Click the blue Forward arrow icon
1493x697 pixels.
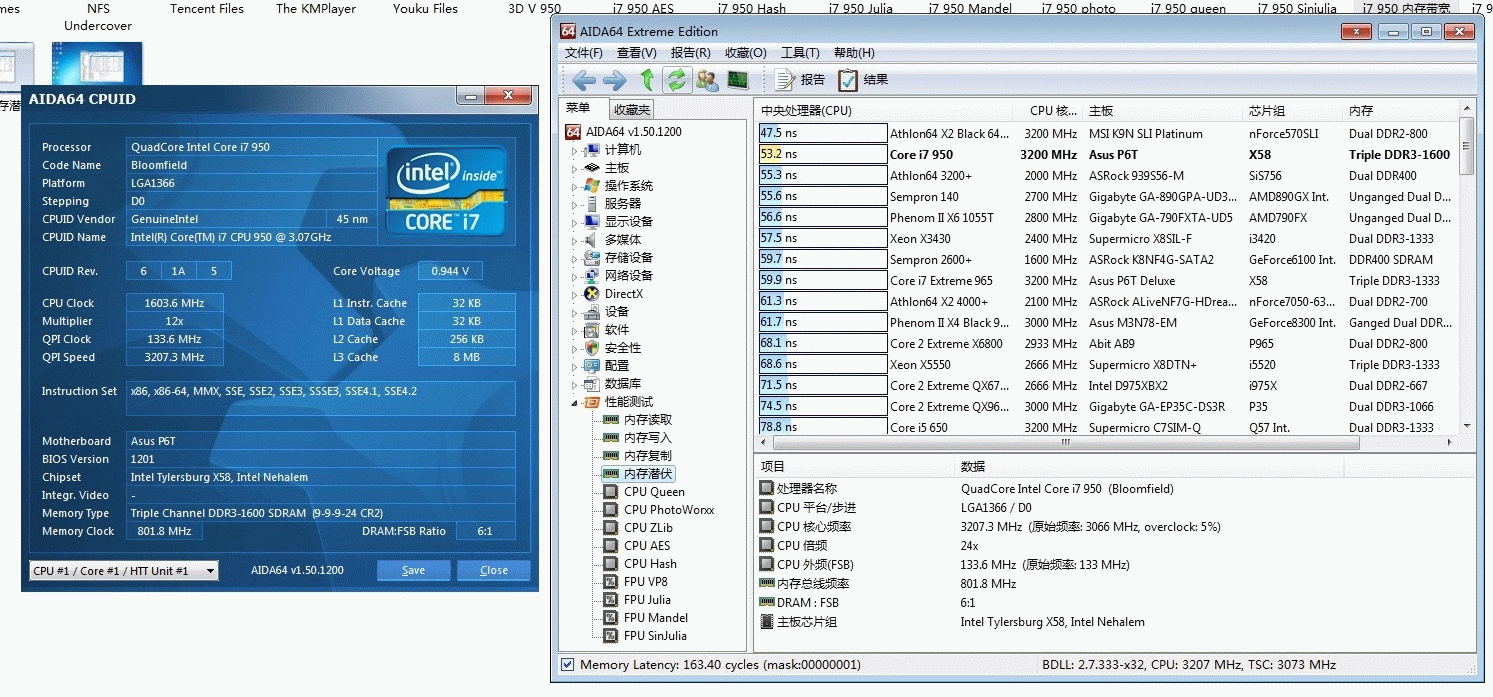coord(614,80)
